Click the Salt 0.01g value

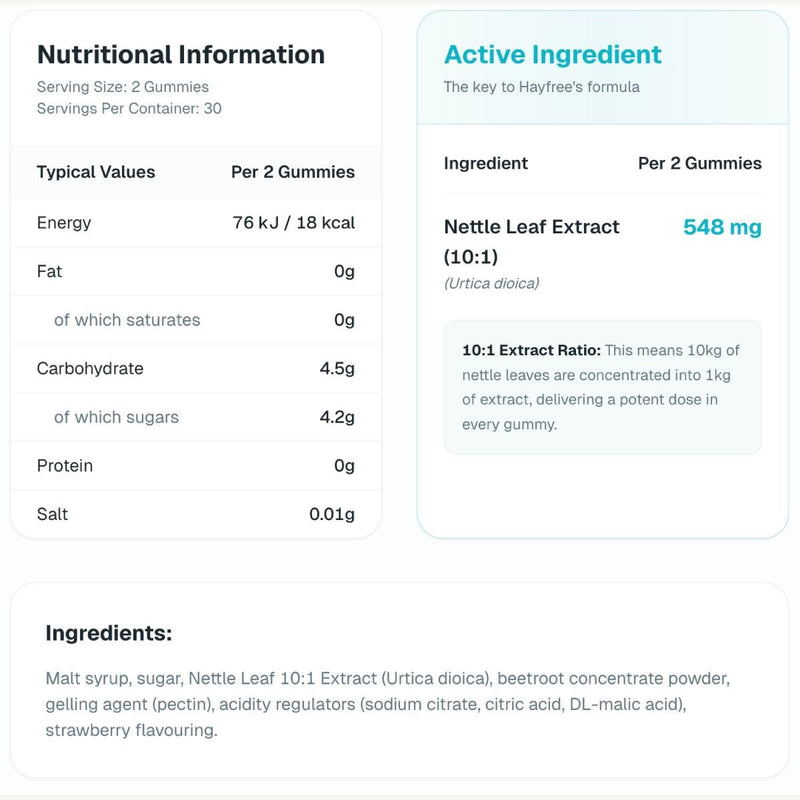click(x=332, y=514)
